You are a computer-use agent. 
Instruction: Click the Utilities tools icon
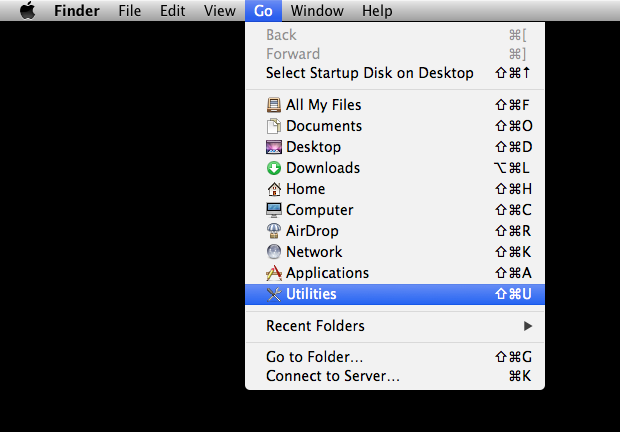pos(274,294)
